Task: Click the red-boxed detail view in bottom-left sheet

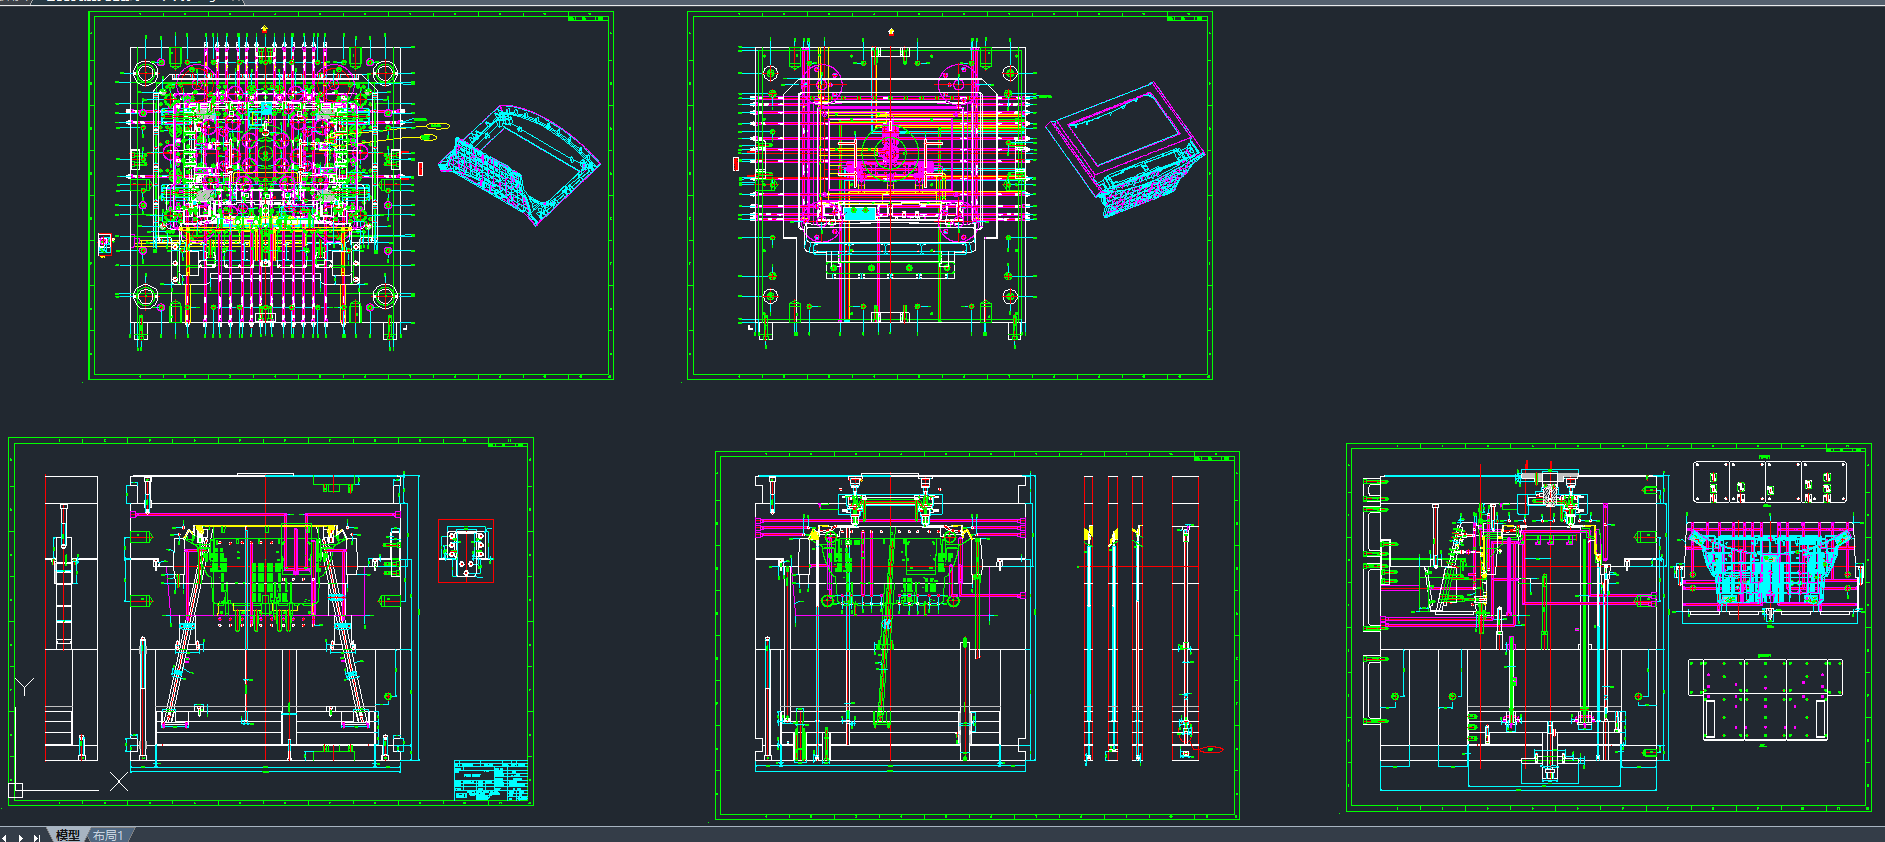Action: point(465,551)
